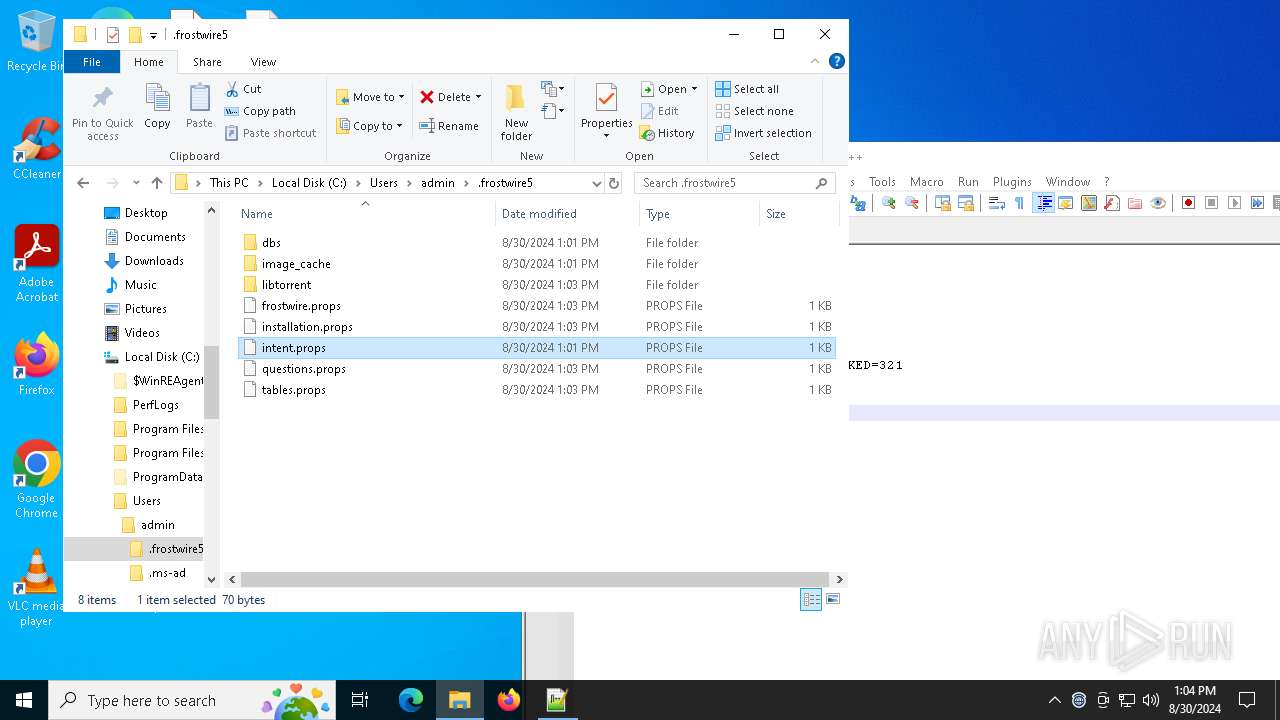The width and height of the screenshot is (1280, 720).
Task: Switch to Large icons view layout
Action: (832, 599)
